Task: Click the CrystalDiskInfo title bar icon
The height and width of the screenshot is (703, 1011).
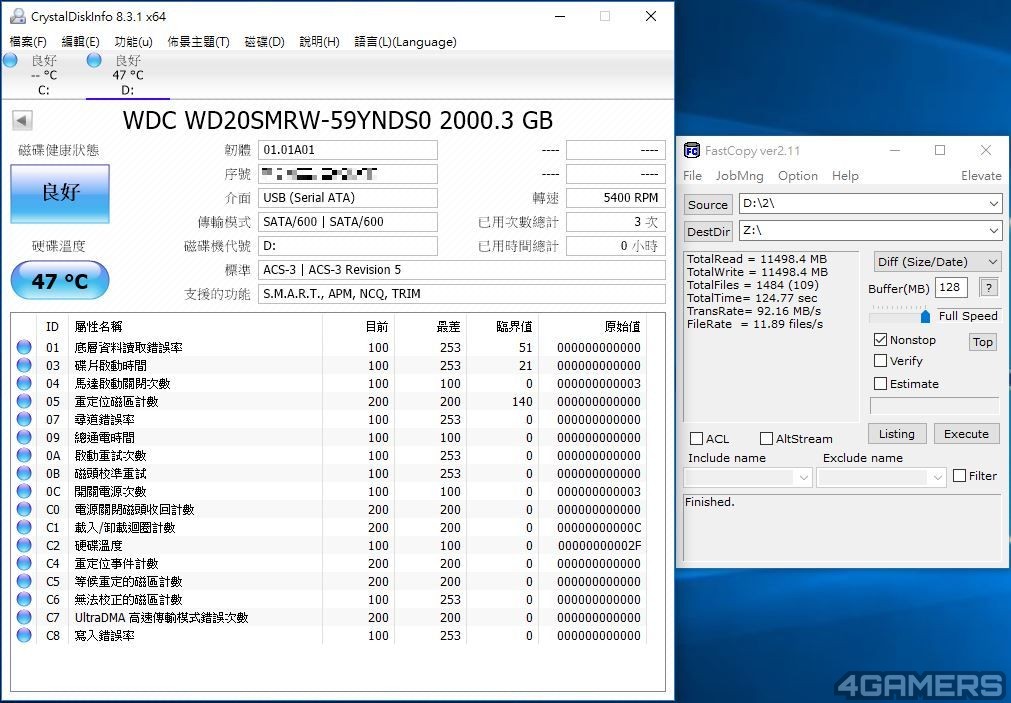Action: point(16,17)
